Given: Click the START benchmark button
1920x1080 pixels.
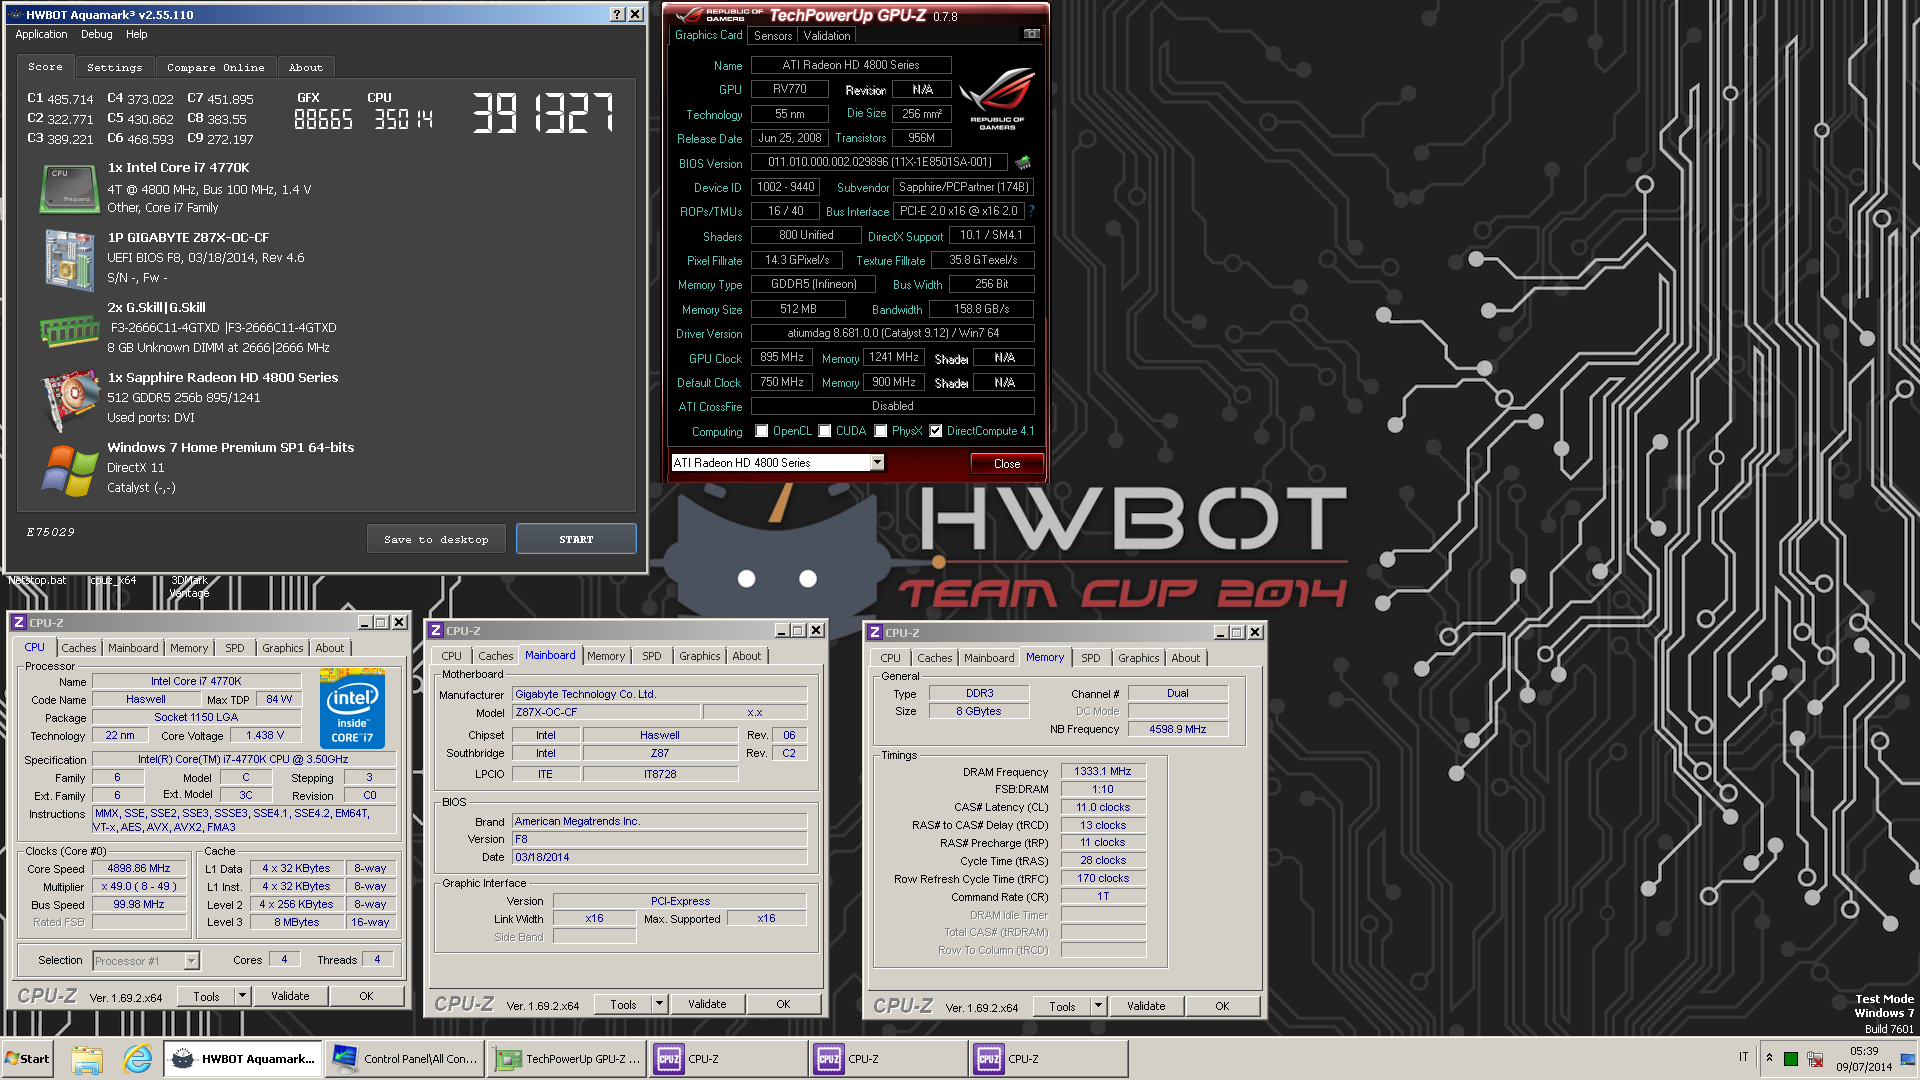Looking at the screenshot, I should tap(576, 539).
